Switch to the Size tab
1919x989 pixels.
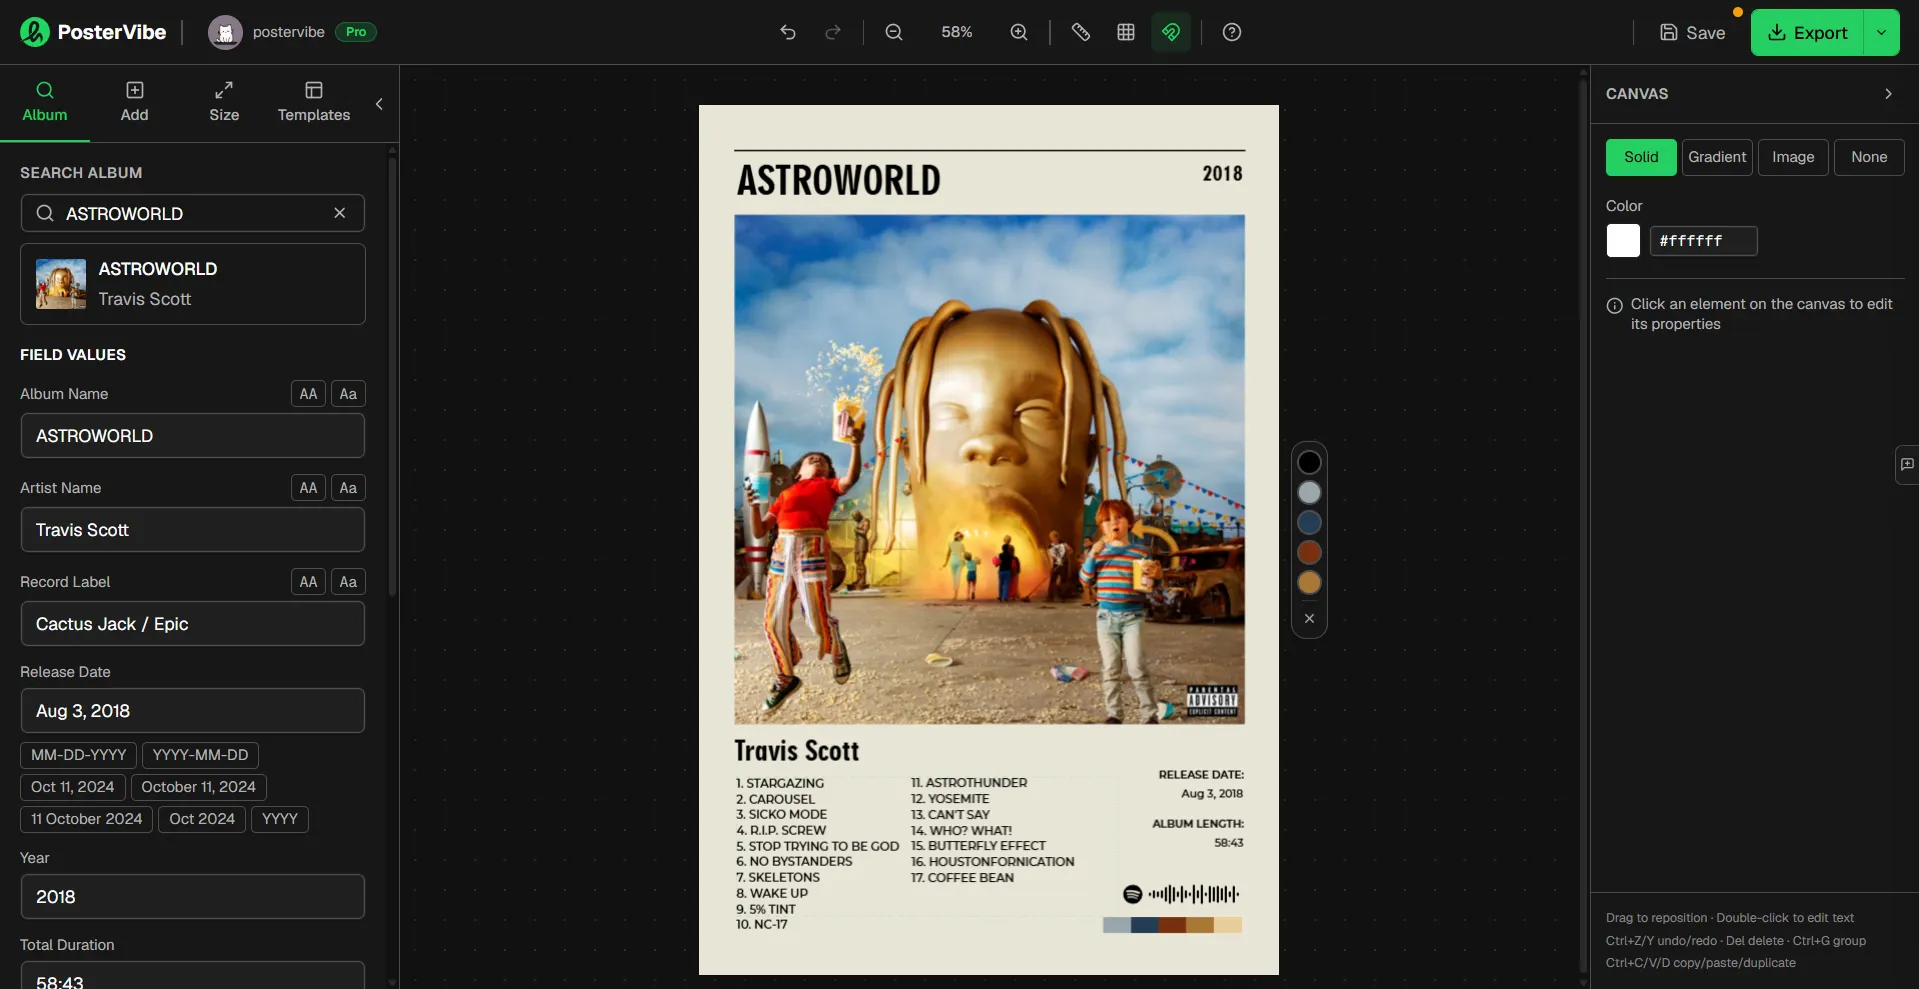coord(224,103)
